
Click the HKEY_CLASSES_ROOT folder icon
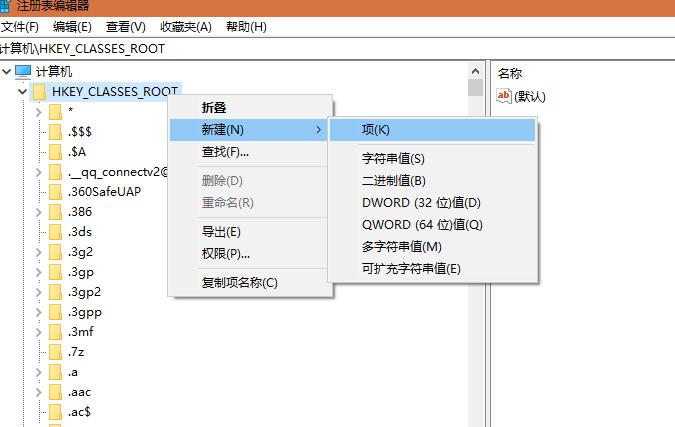point(40,92)
